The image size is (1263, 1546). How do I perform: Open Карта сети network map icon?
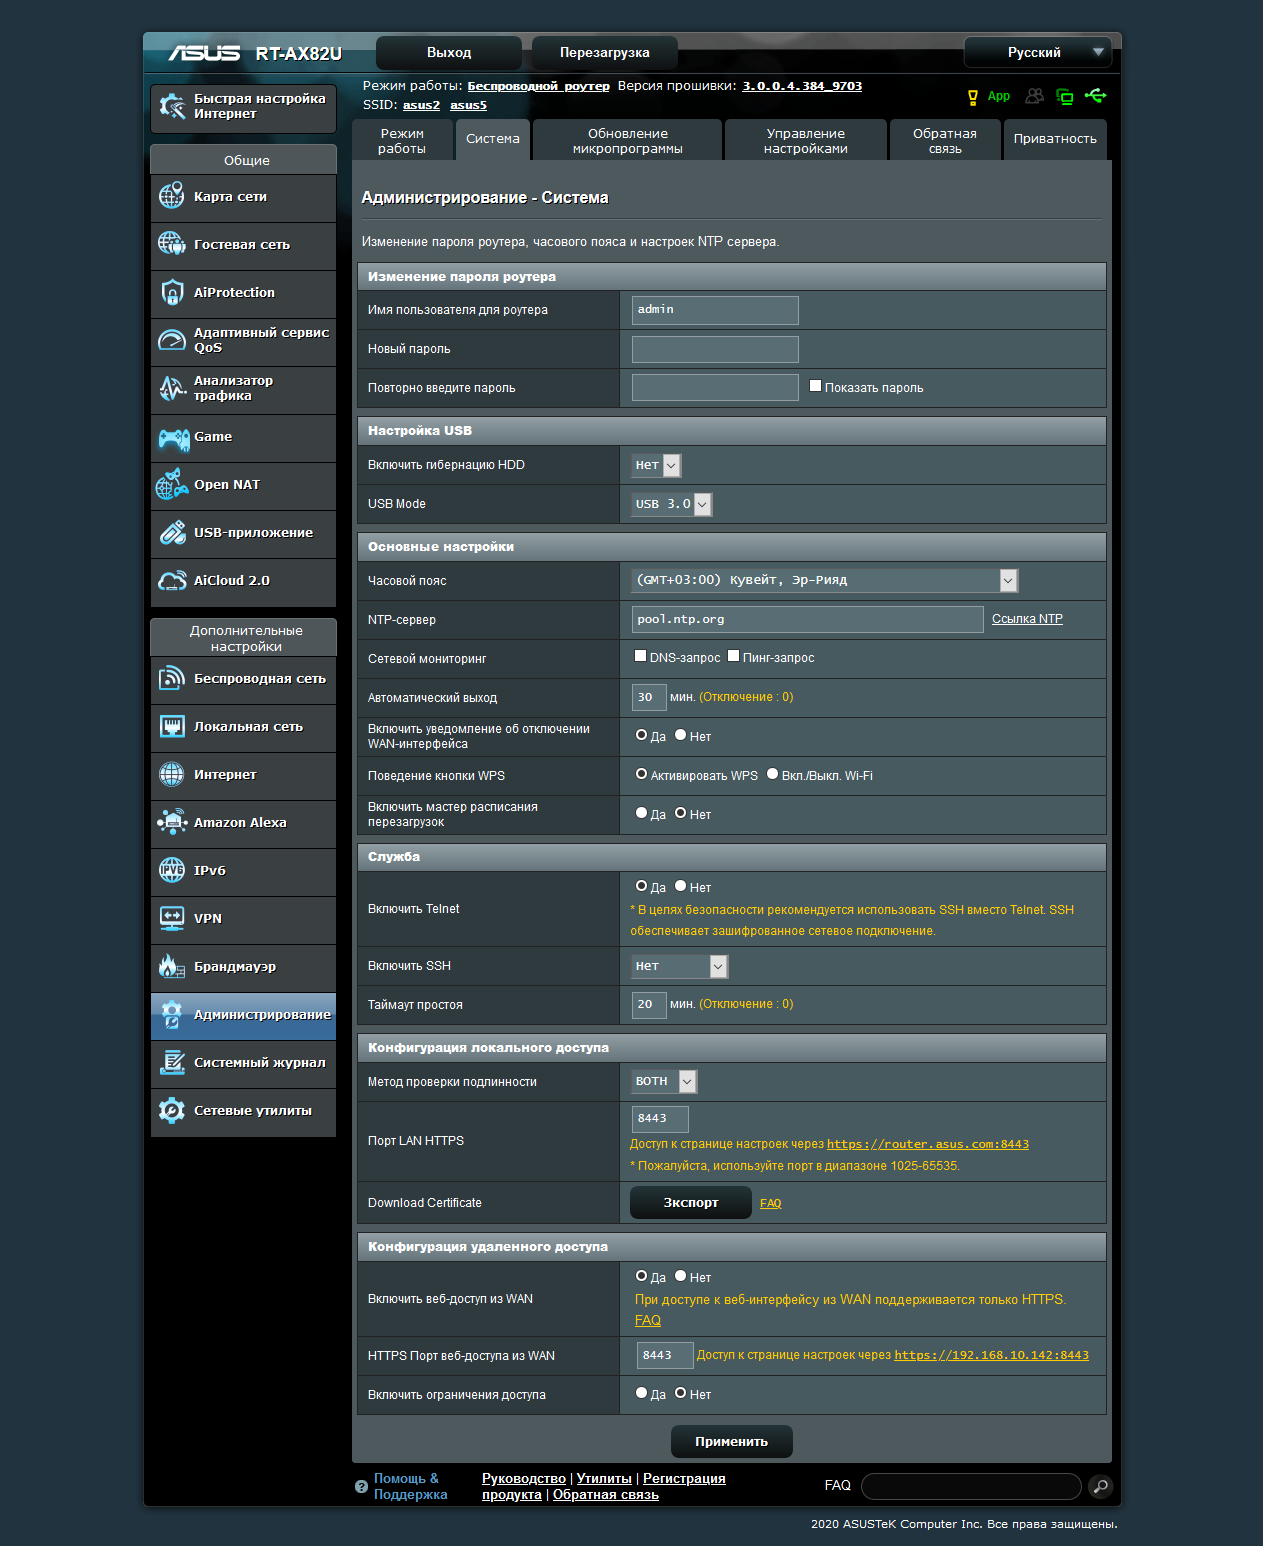(x=172, y=196)
